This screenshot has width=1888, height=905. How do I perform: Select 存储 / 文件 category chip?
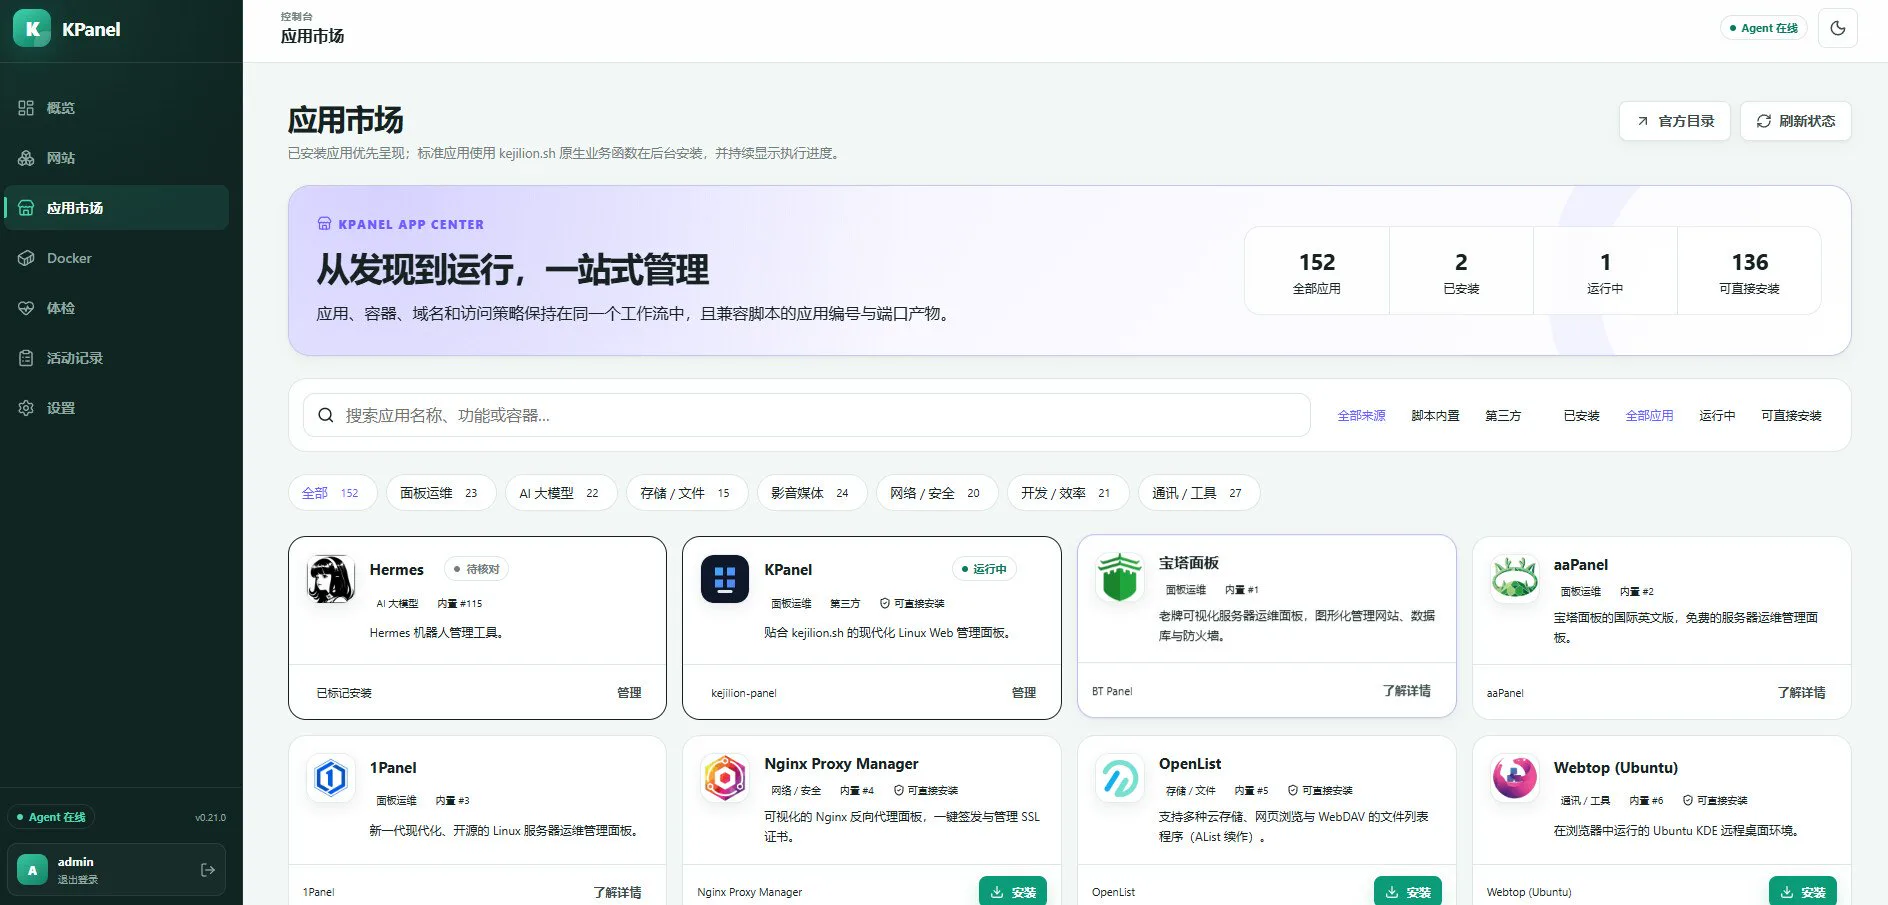tap(686, 493)
